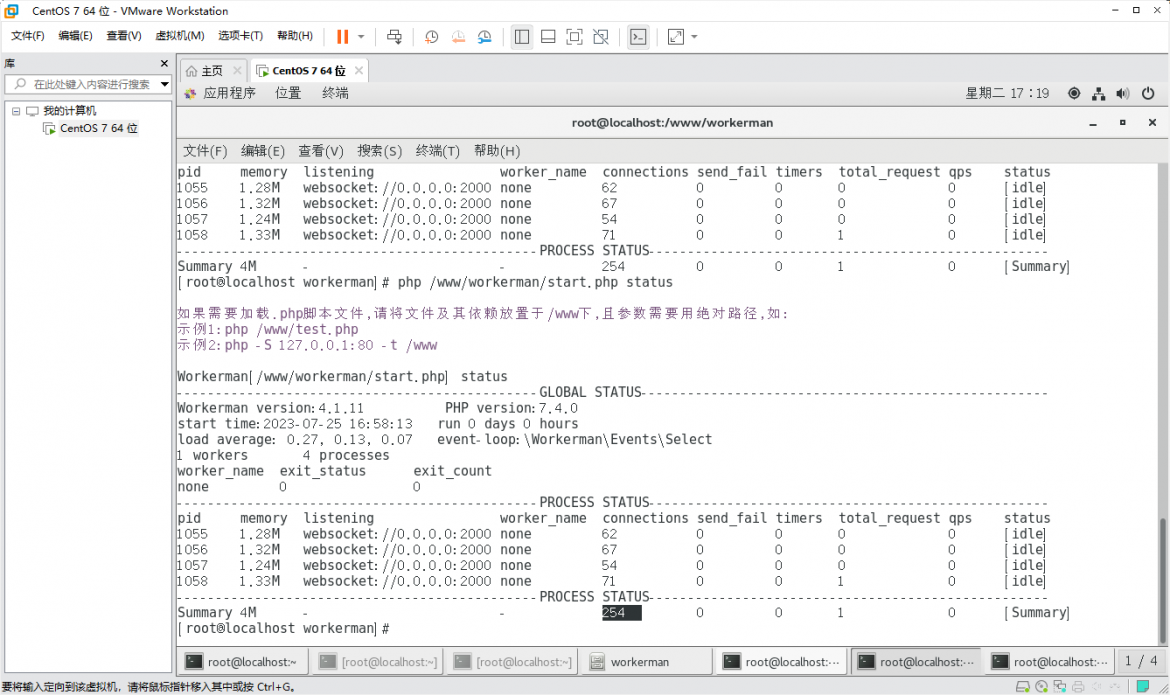Click the guest volume speaker icon
The image size is (1170, 695).
click(1122, 93)
